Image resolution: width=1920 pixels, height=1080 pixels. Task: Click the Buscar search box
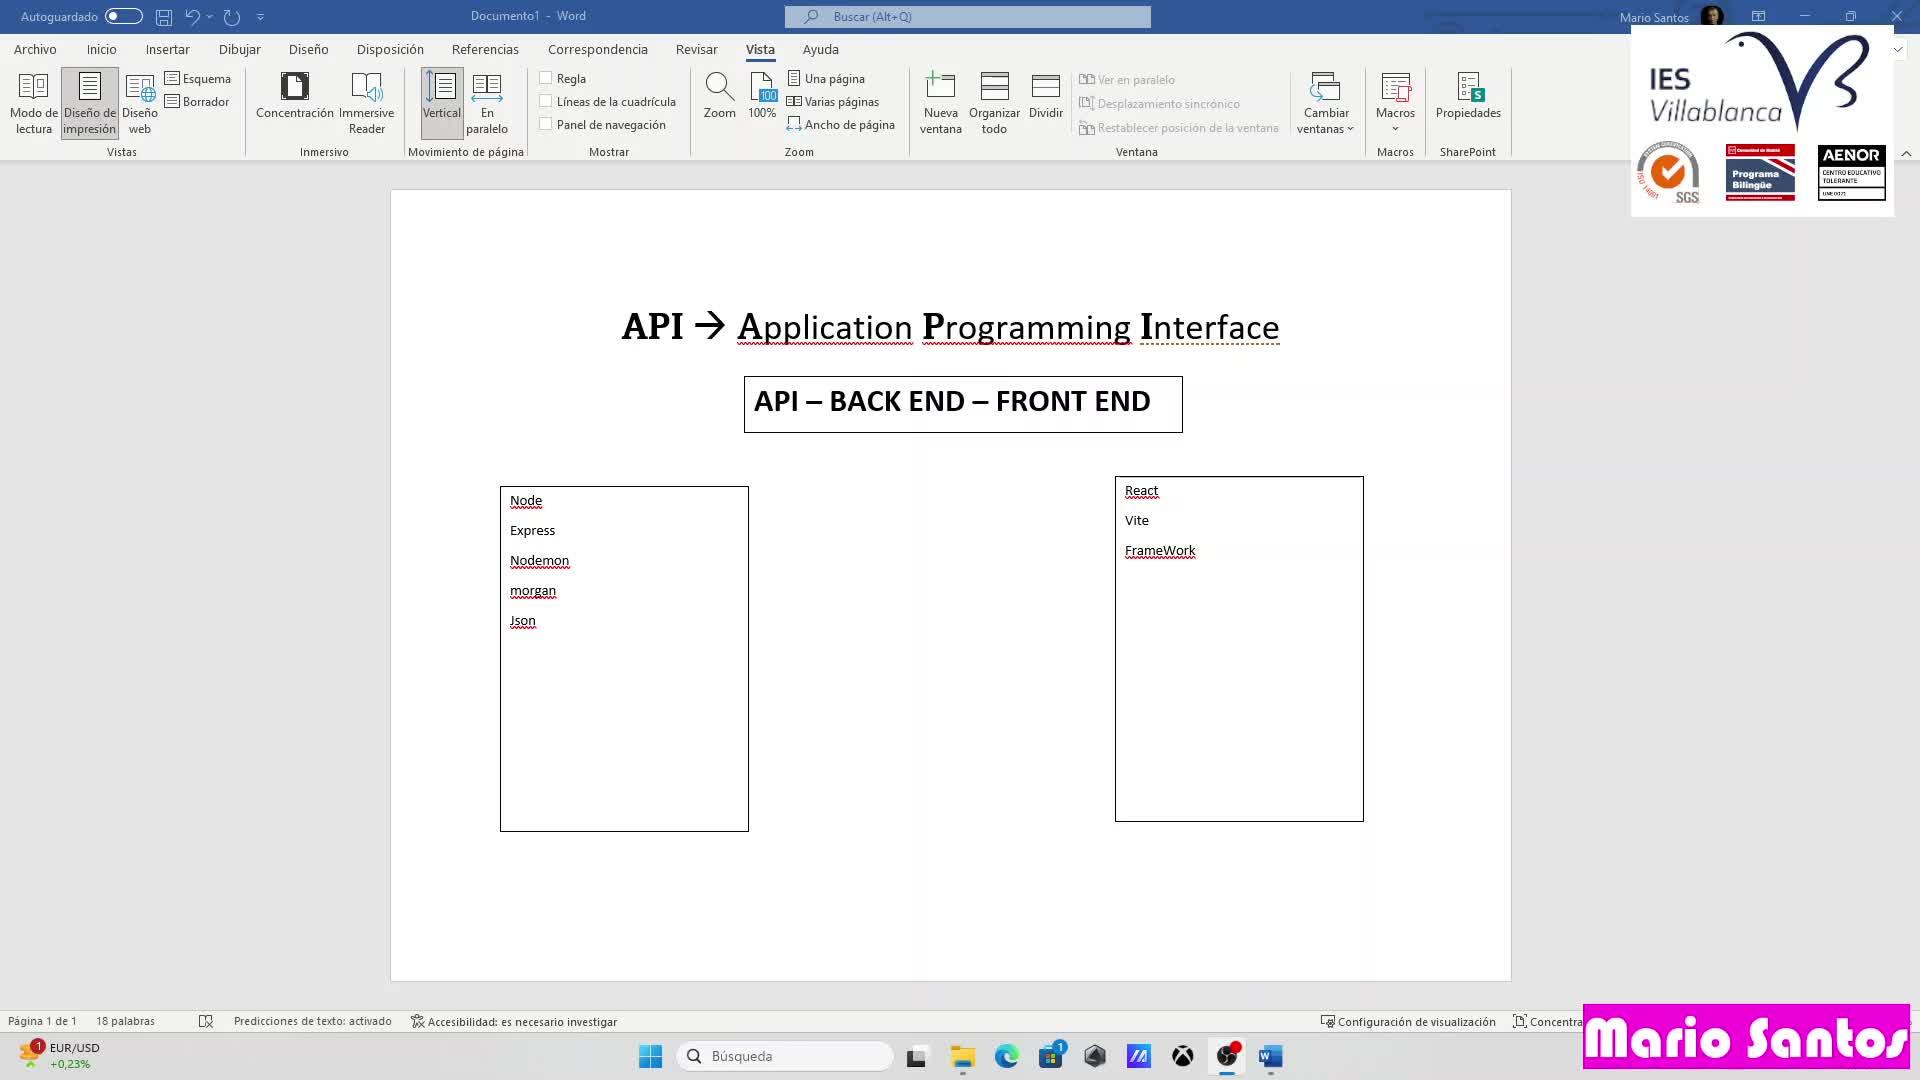(x=967, y=16)
